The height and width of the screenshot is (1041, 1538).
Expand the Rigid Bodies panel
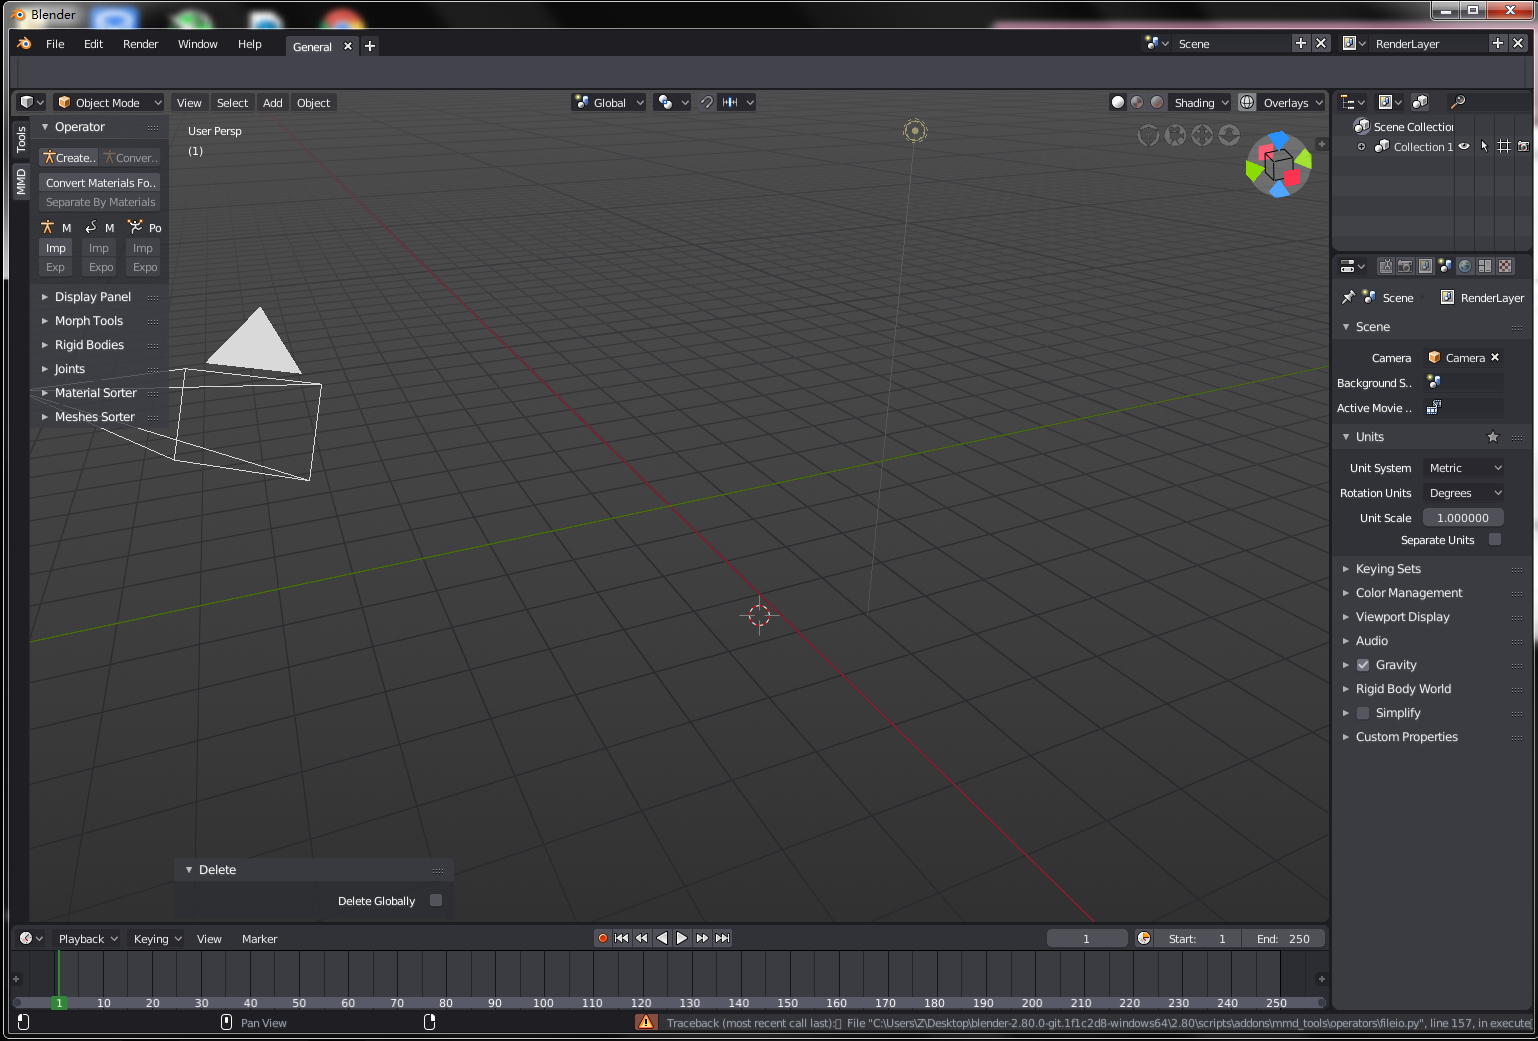[x=89, y=345]
